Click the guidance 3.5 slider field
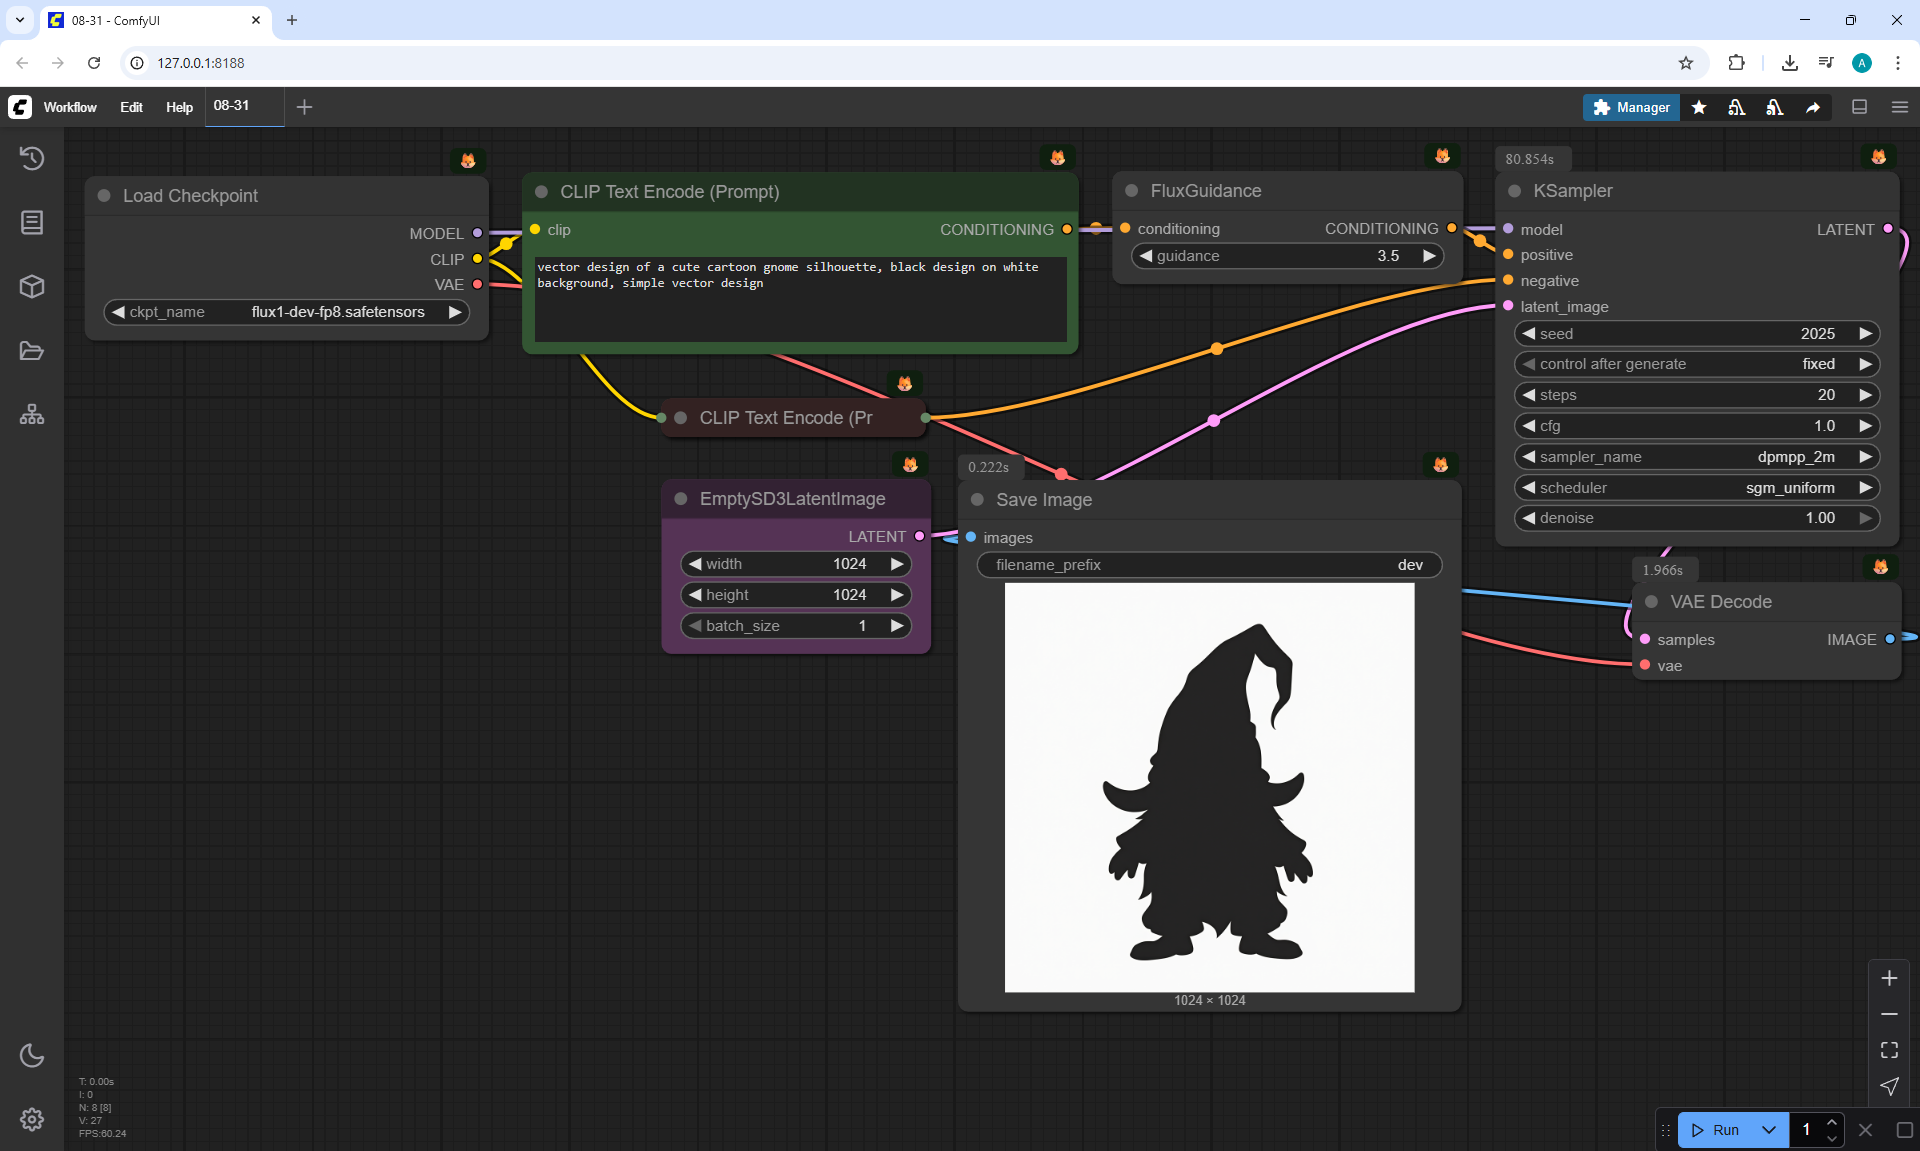The image size is (1920, 1151). (1287, 256)
